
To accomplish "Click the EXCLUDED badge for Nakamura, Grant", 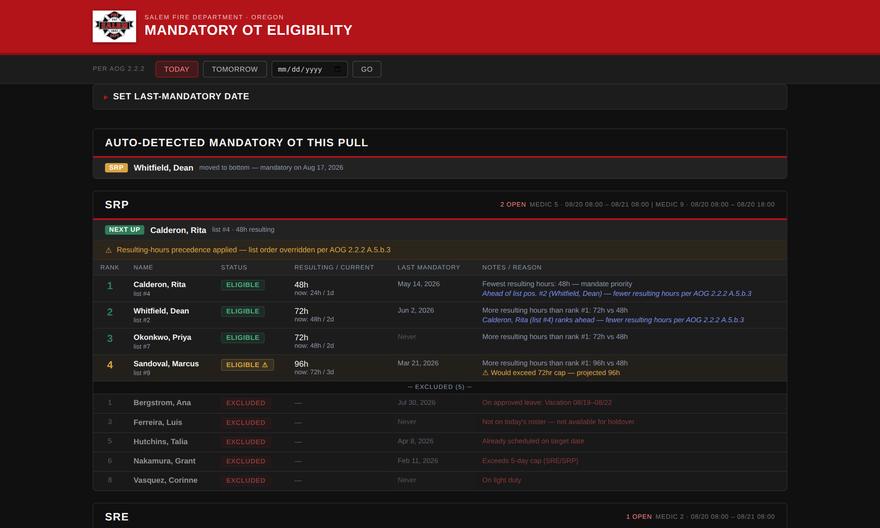I will pyautogui.click(x=245, y=461).
